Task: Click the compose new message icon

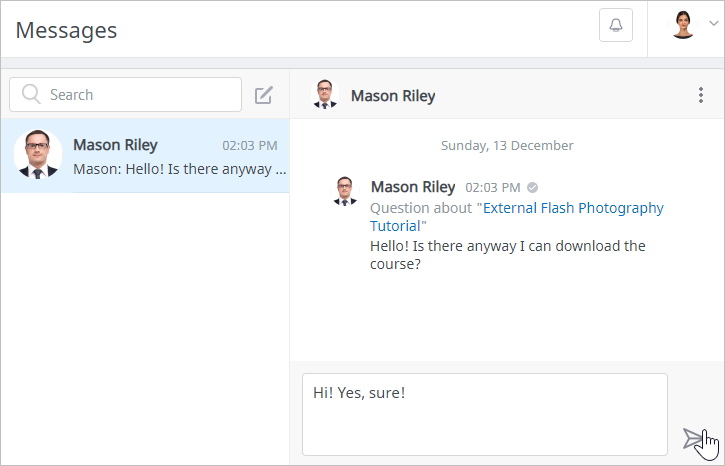Action: click(264, 95)
